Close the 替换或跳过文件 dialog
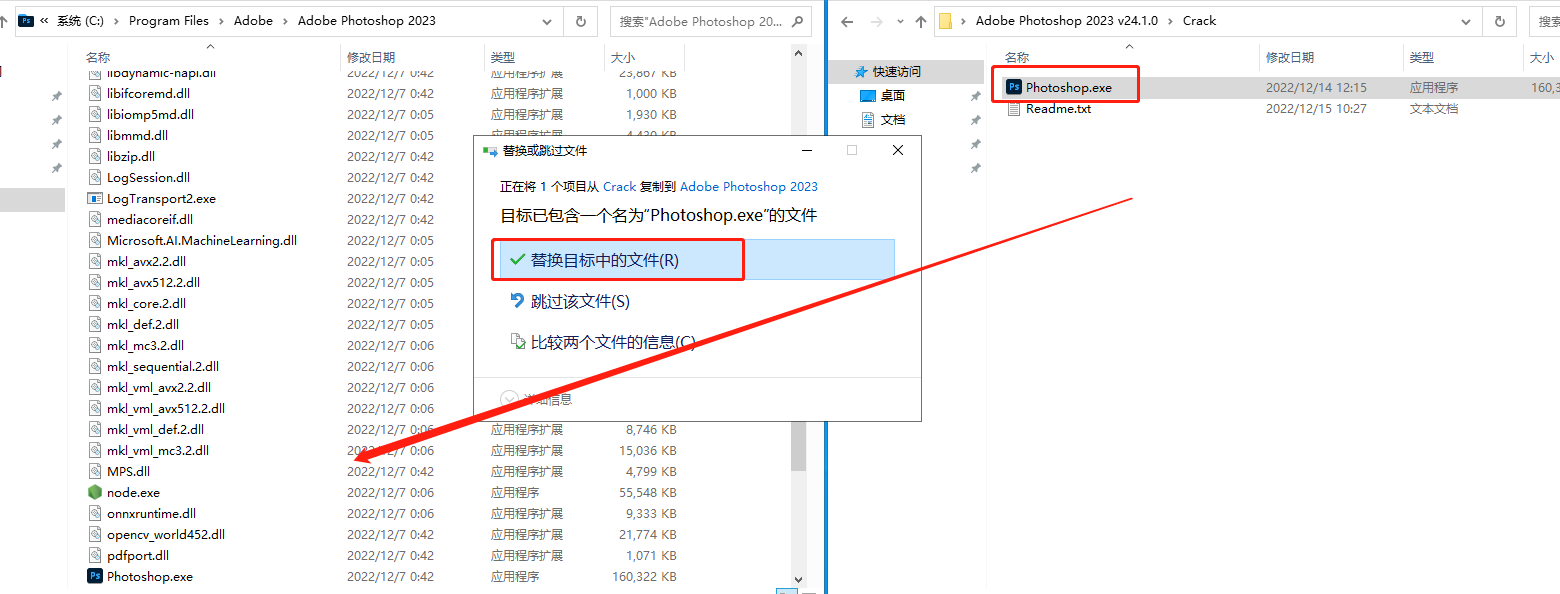Image resolution: width=1560 pixels, height=594 pixels. pos(897,150)
